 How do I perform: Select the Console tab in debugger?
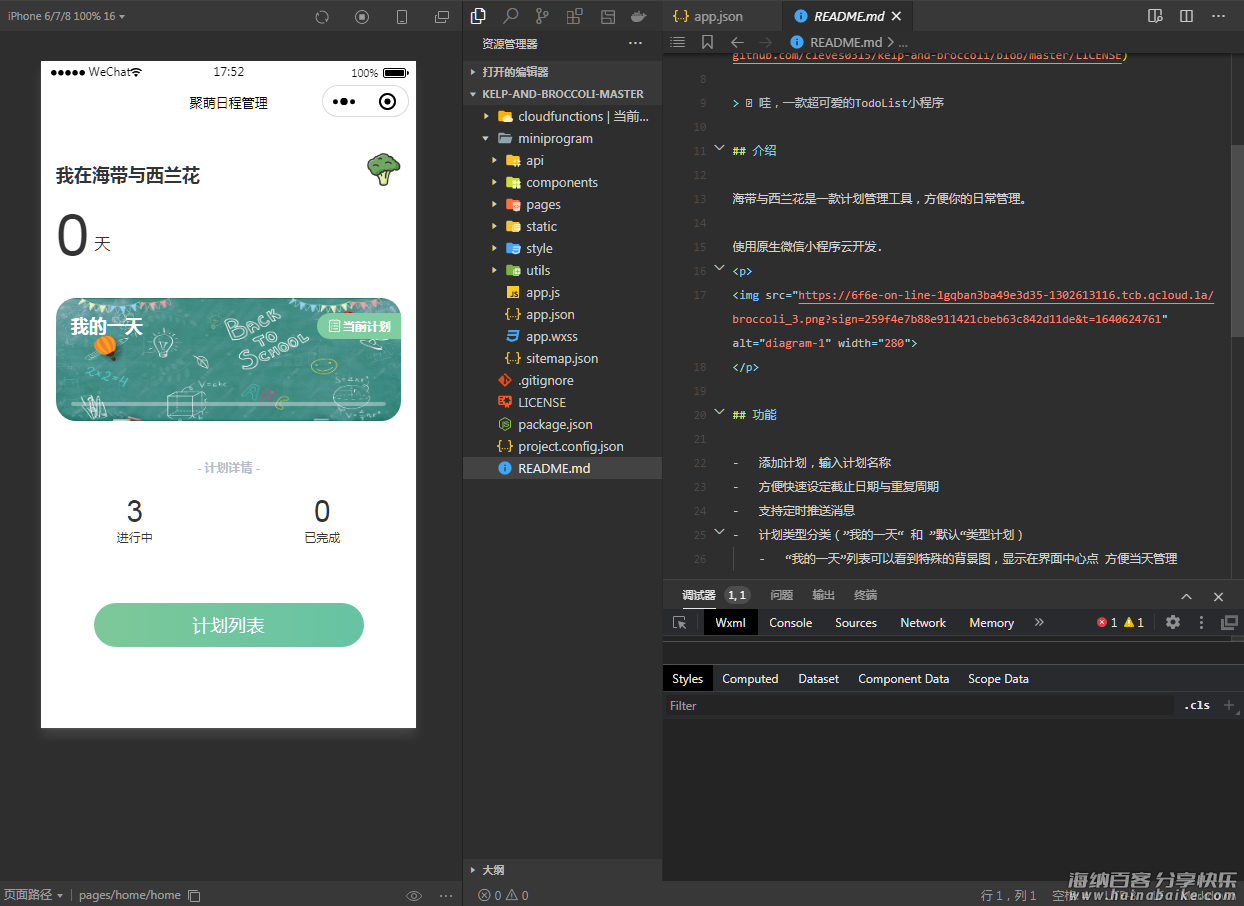[x=790, y=622]
